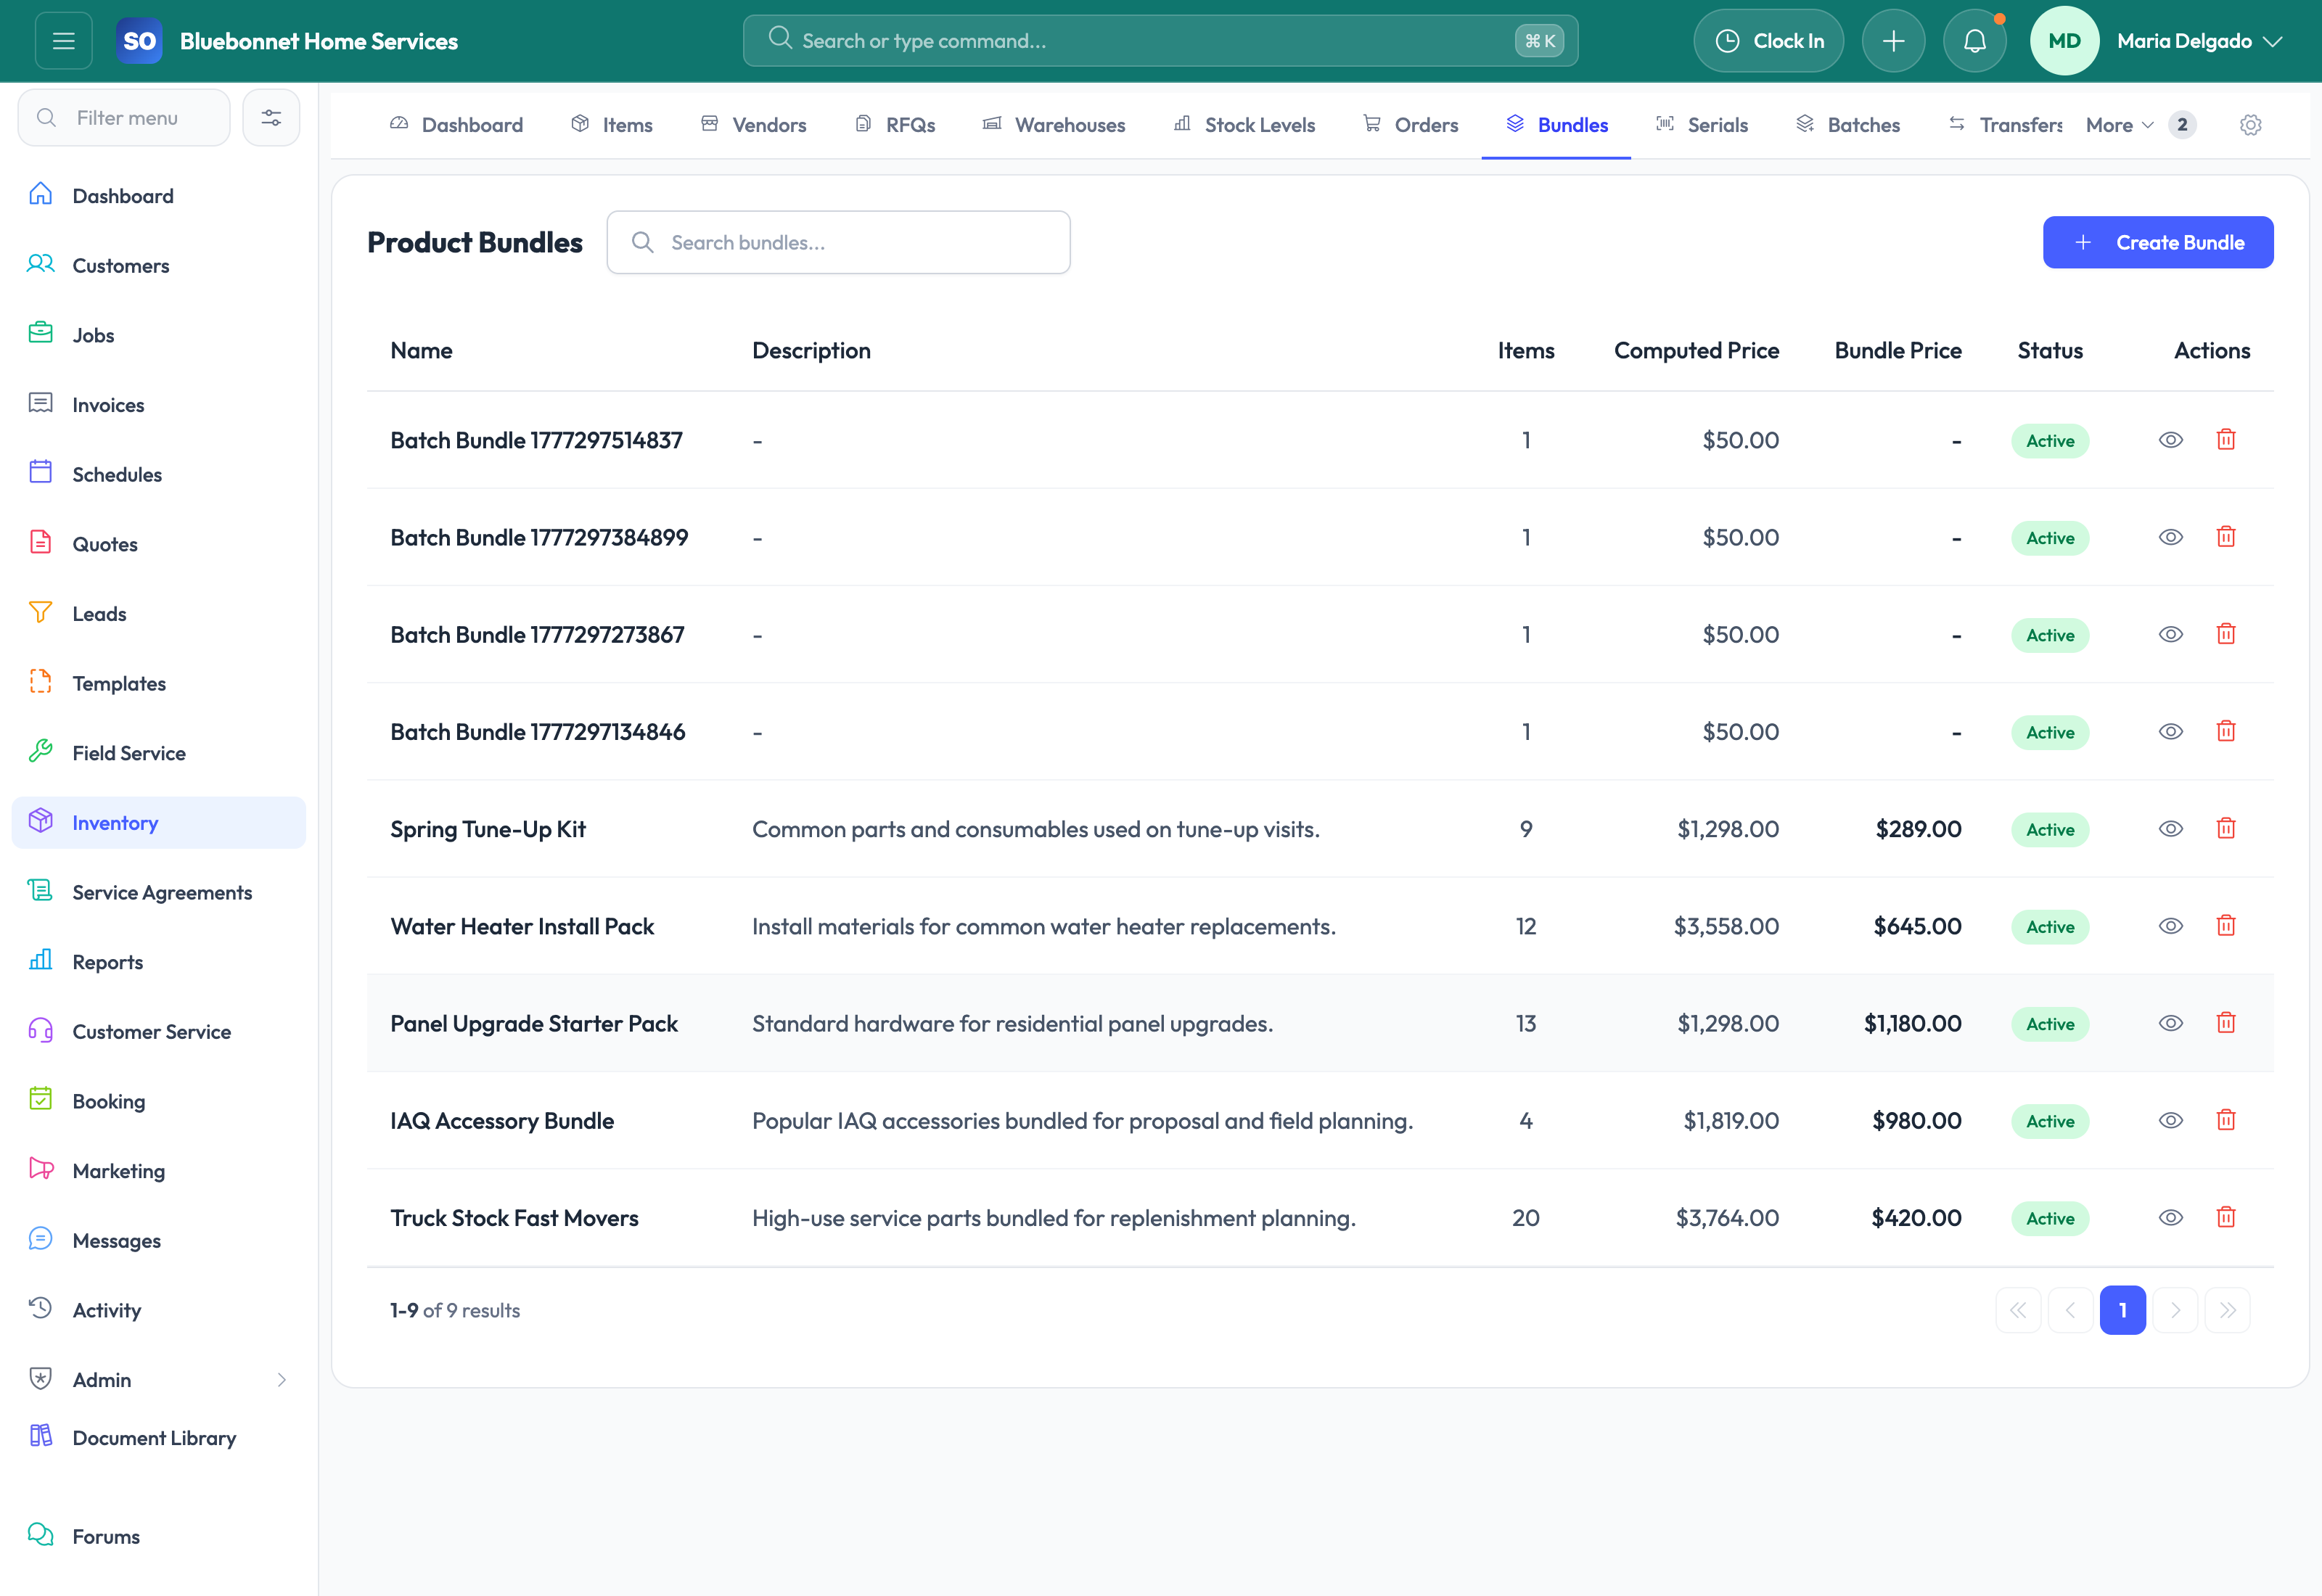Switch to the Warehouses tab

(x=1054, y=125)
